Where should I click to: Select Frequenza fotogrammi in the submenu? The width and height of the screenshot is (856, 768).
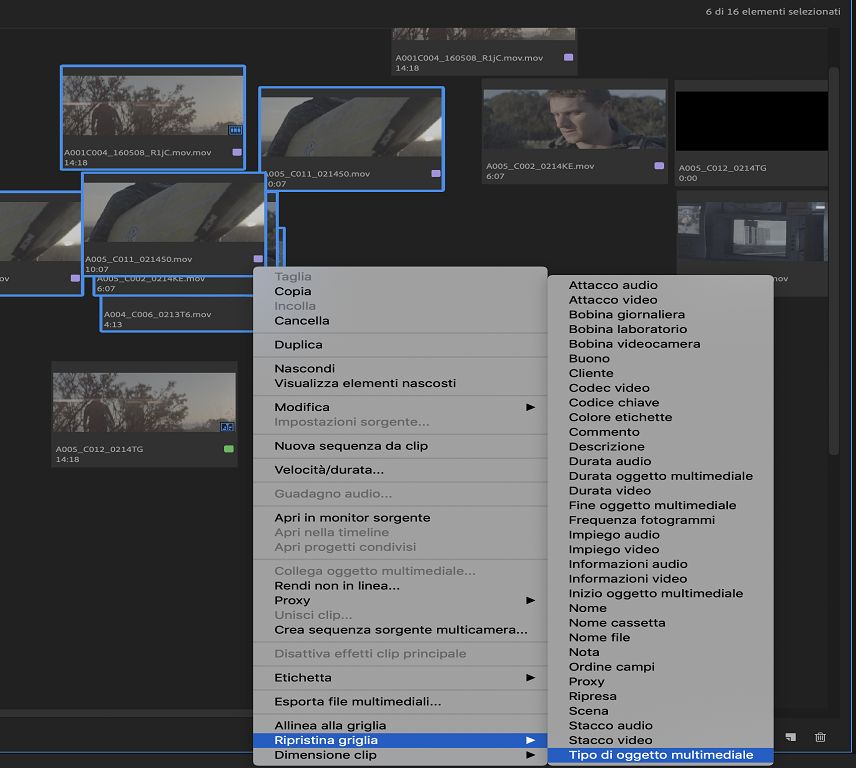pyautogui.click(x=642, y=520)
